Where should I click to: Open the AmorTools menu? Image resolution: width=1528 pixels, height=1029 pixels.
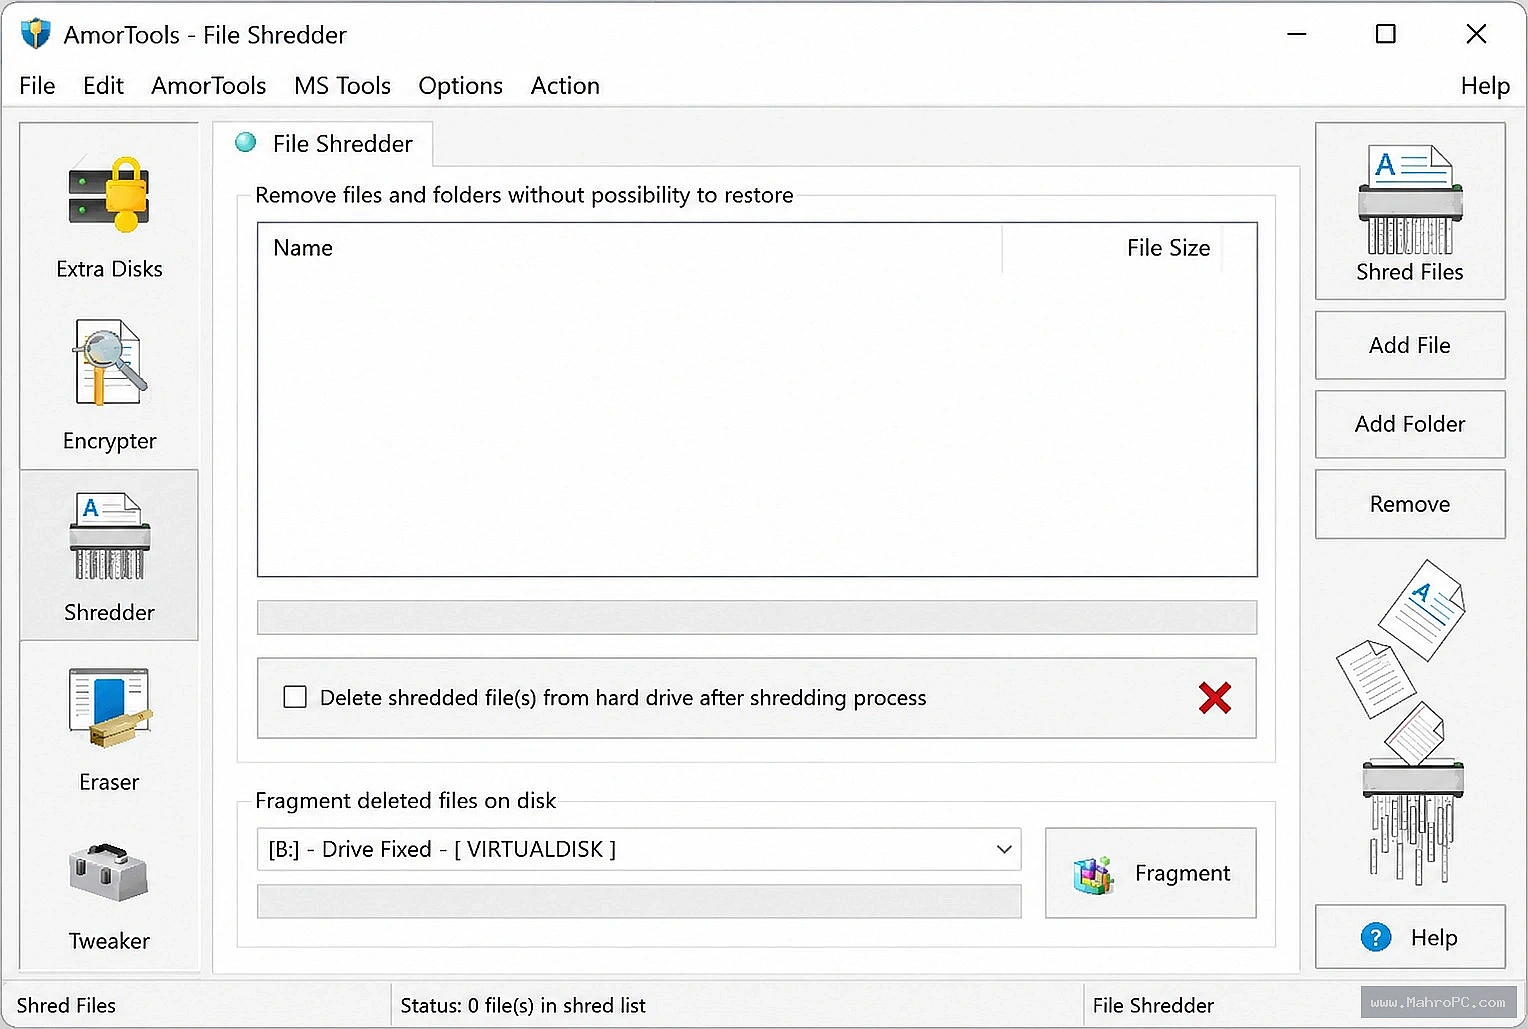[x=209, y=86]
